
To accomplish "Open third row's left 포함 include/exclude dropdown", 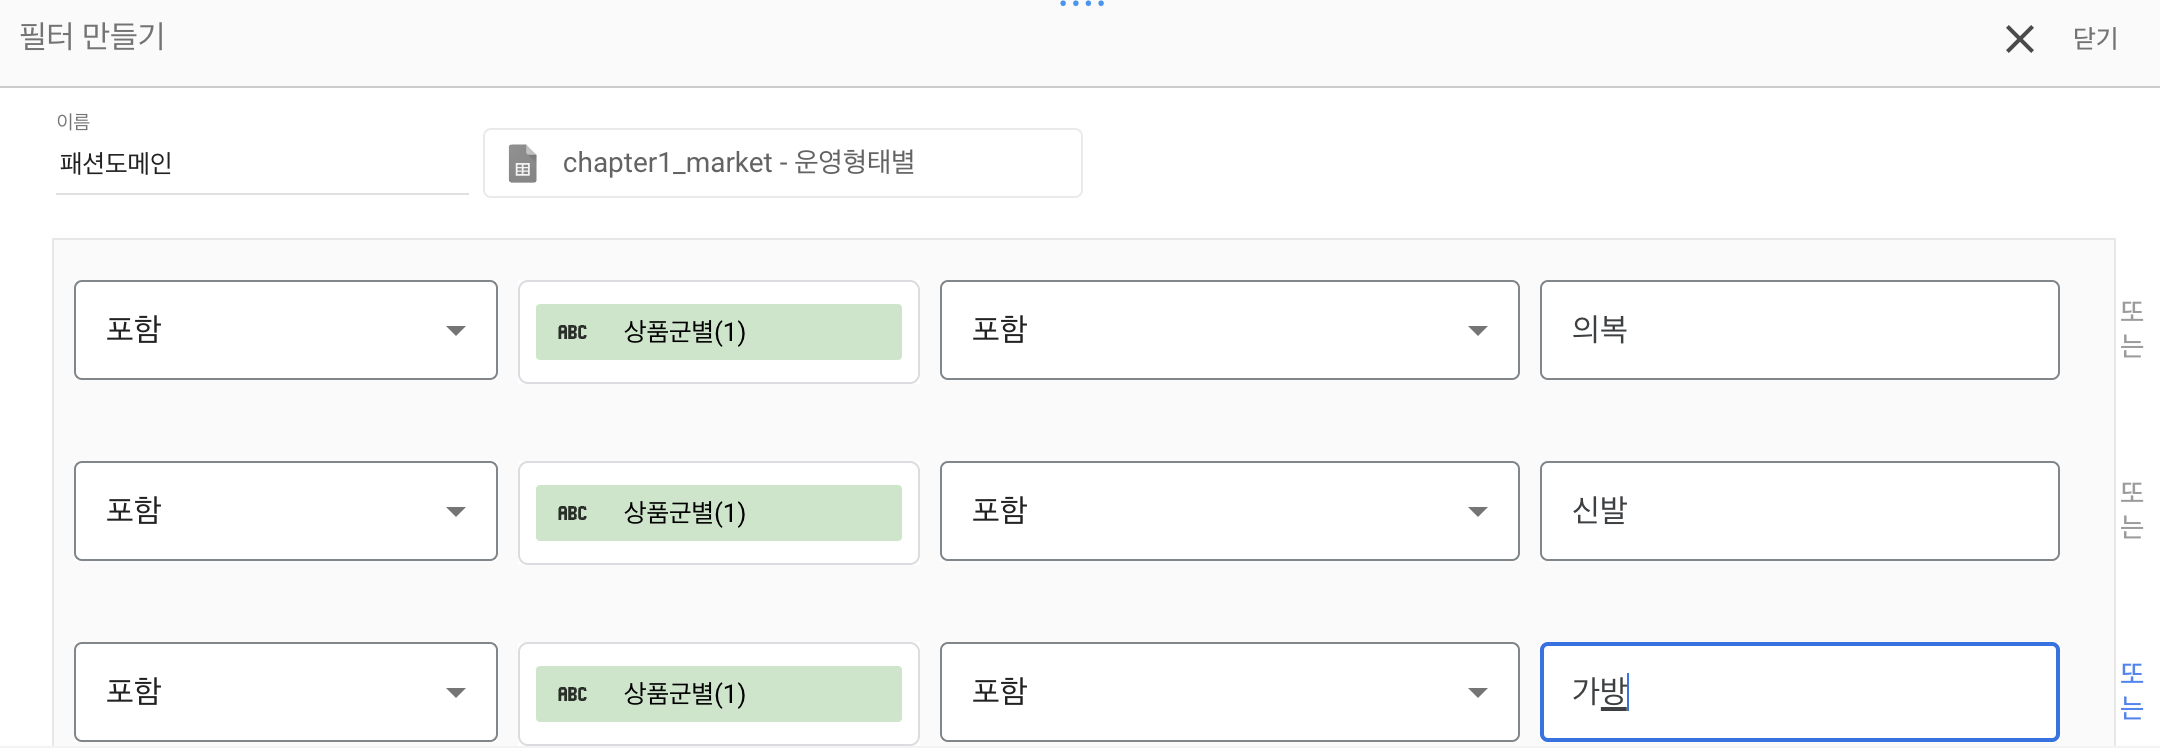I will coord(285,692).
